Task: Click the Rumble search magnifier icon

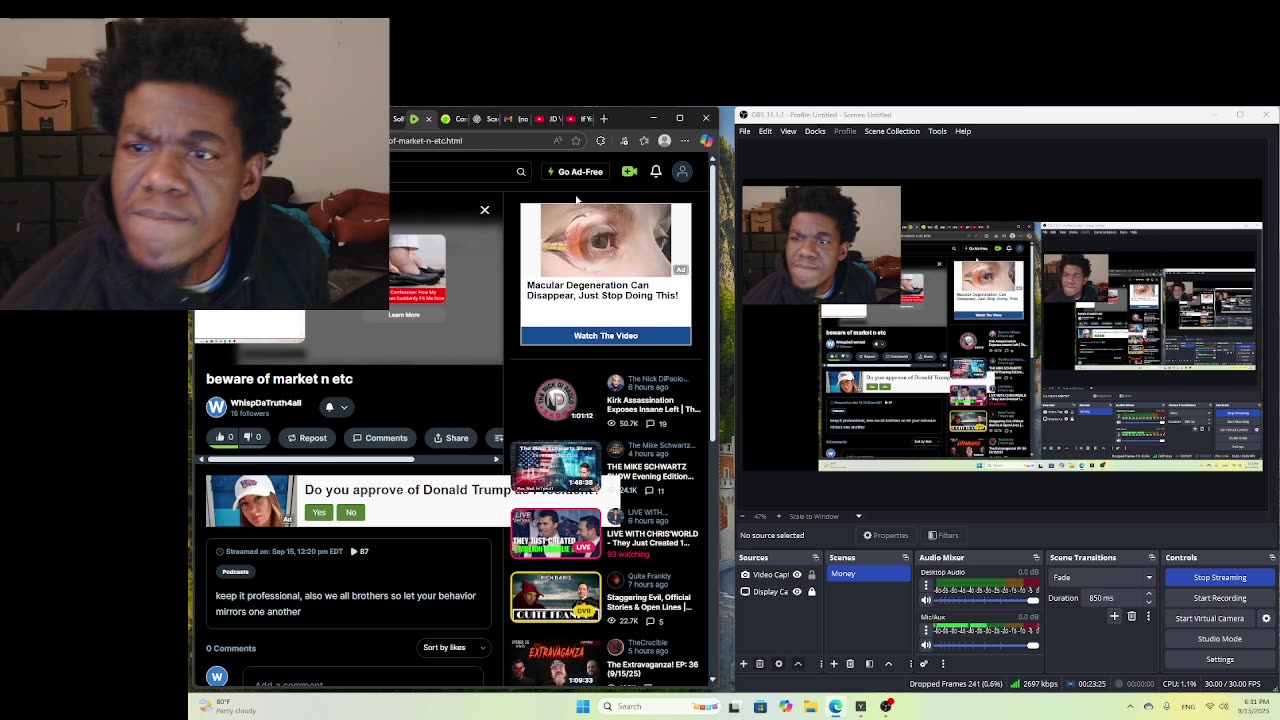Action: pyautogui.click(x=521, y=172)
